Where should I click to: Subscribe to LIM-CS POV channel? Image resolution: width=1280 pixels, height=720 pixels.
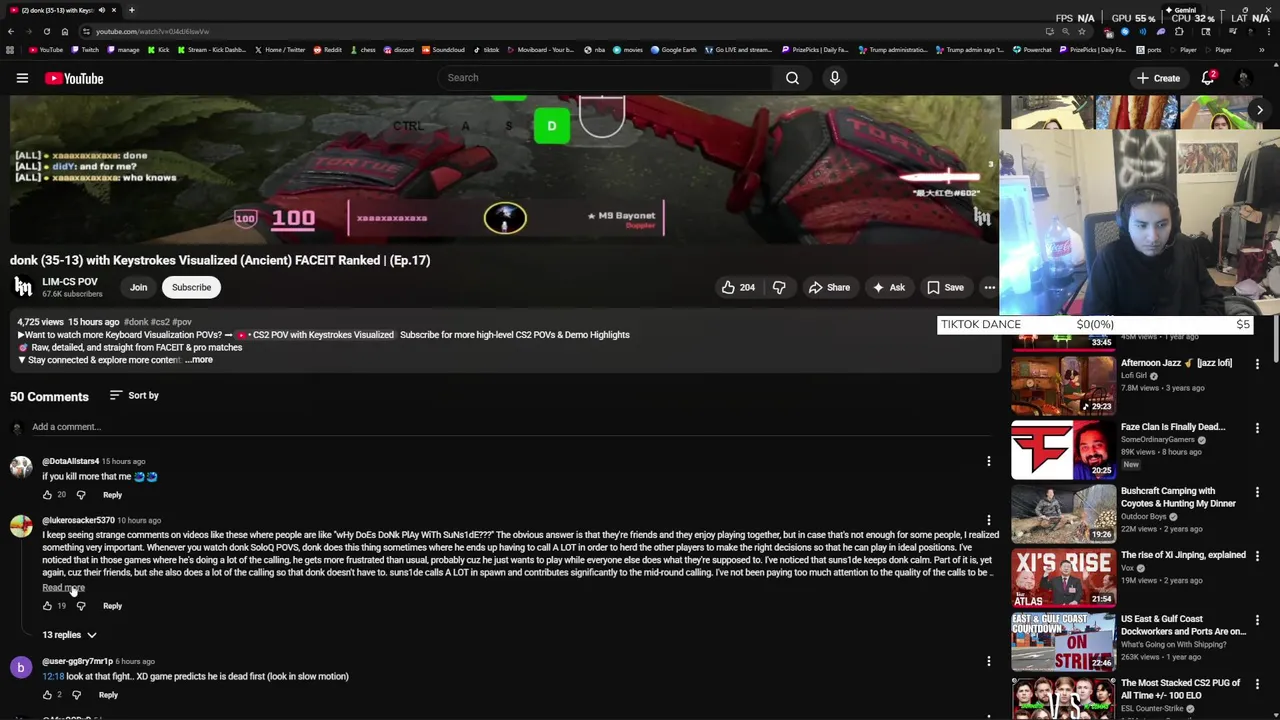pyautogui.click(x=191, y=288)
